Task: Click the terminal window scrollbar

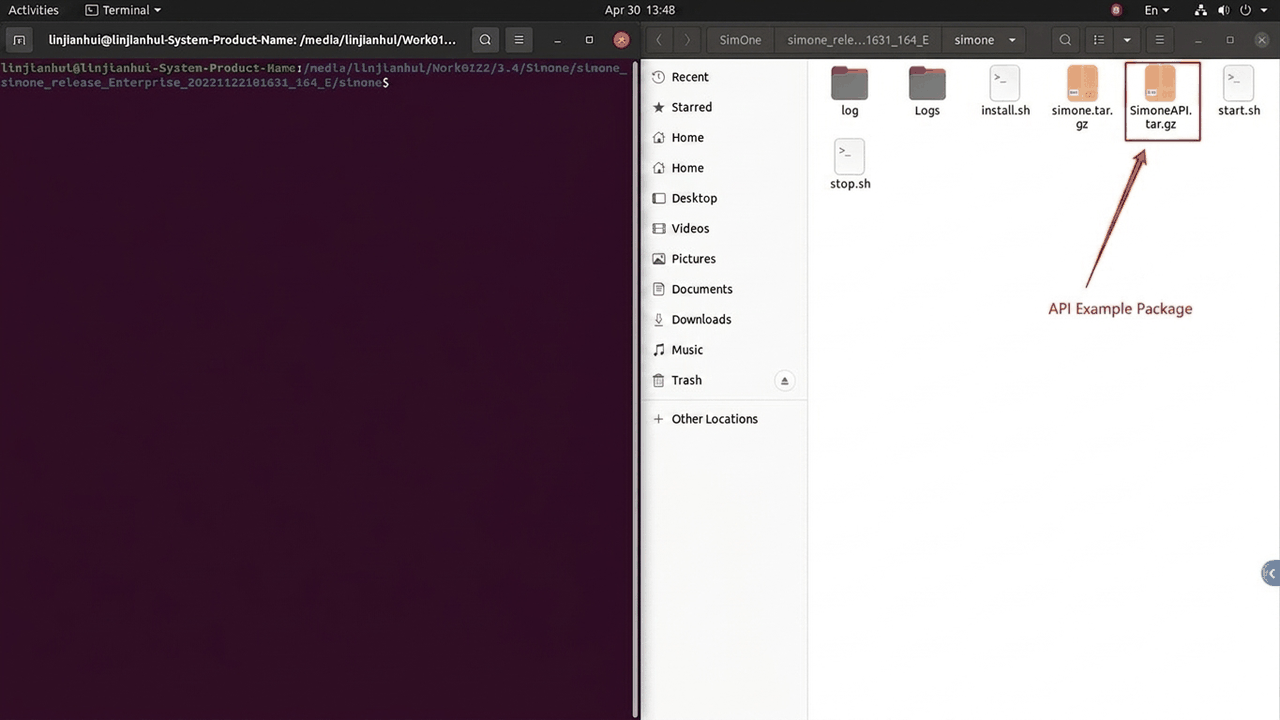Action: coord(636,388)
